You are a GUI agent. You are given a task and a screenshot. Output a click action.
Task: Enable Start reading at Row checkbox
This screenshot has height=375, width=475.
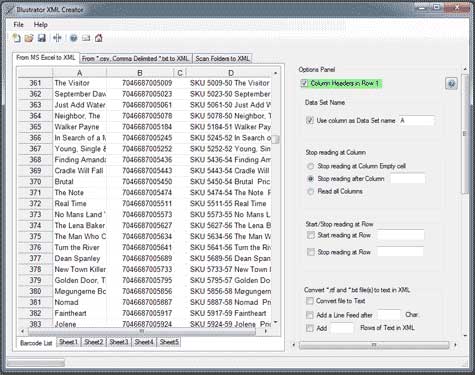(x=311, y=235)
